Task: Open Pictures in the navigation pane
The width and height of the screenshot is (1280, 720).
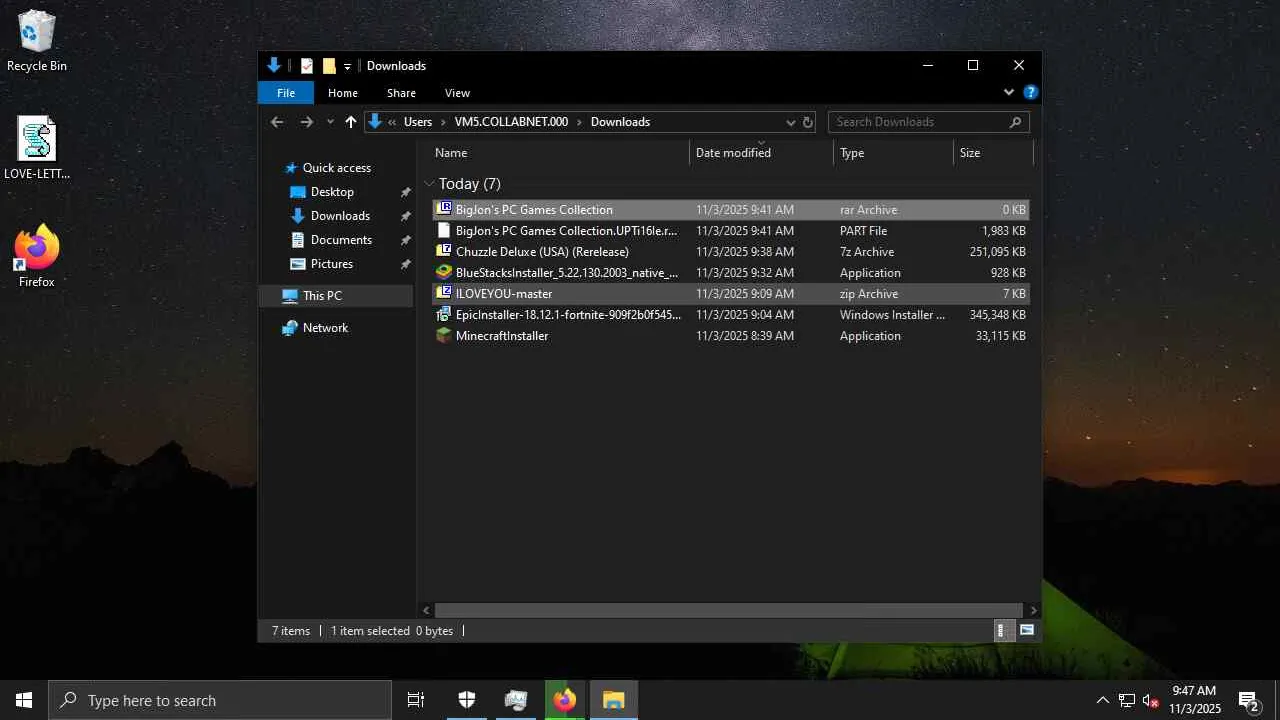Action: click(332, 264)
